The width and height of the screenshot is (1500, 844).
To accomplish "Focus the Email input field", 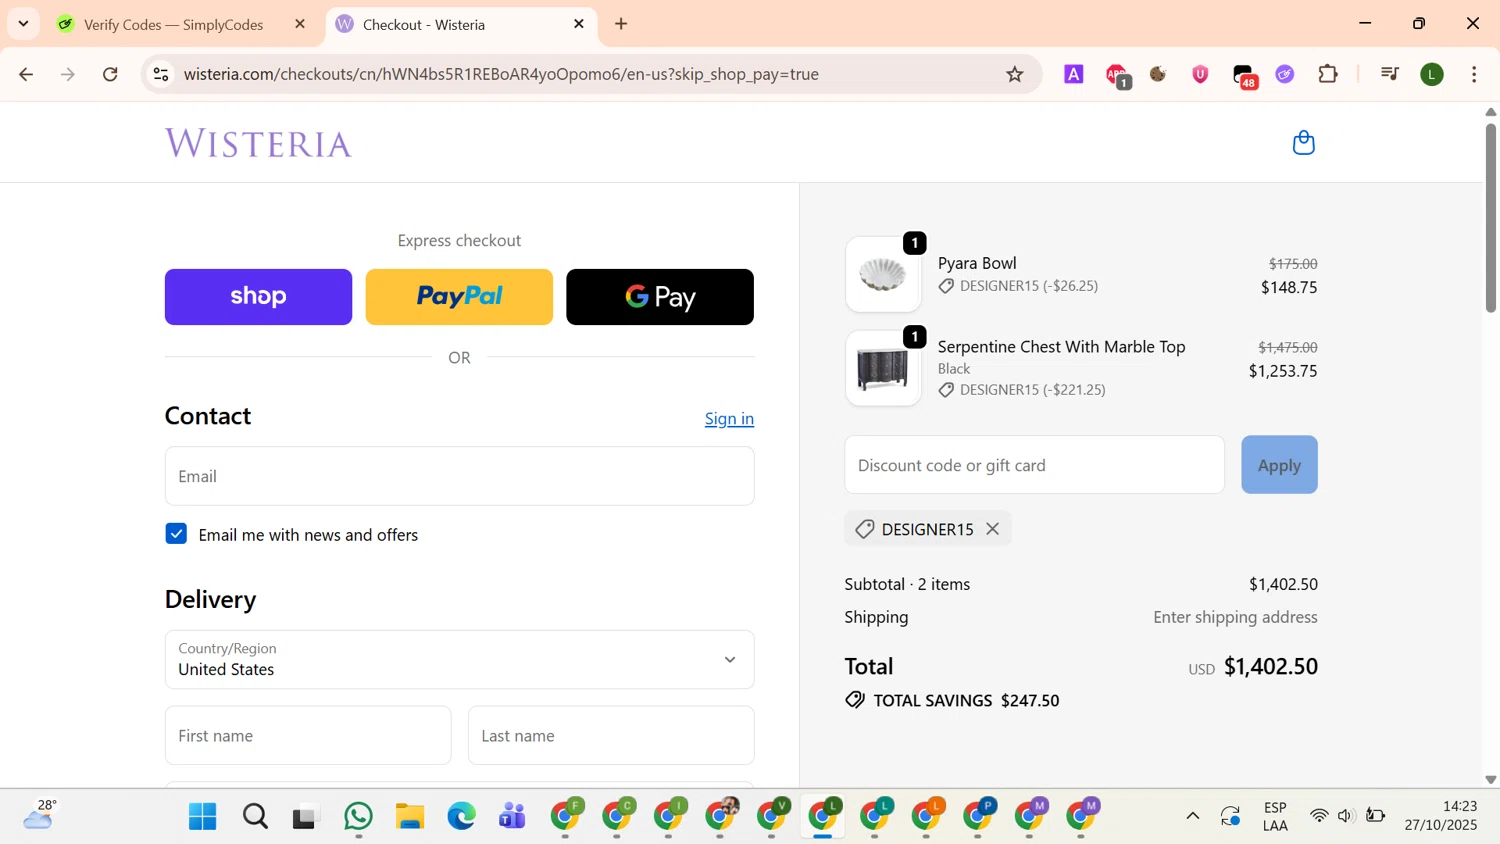I will (x=459, y=476).
